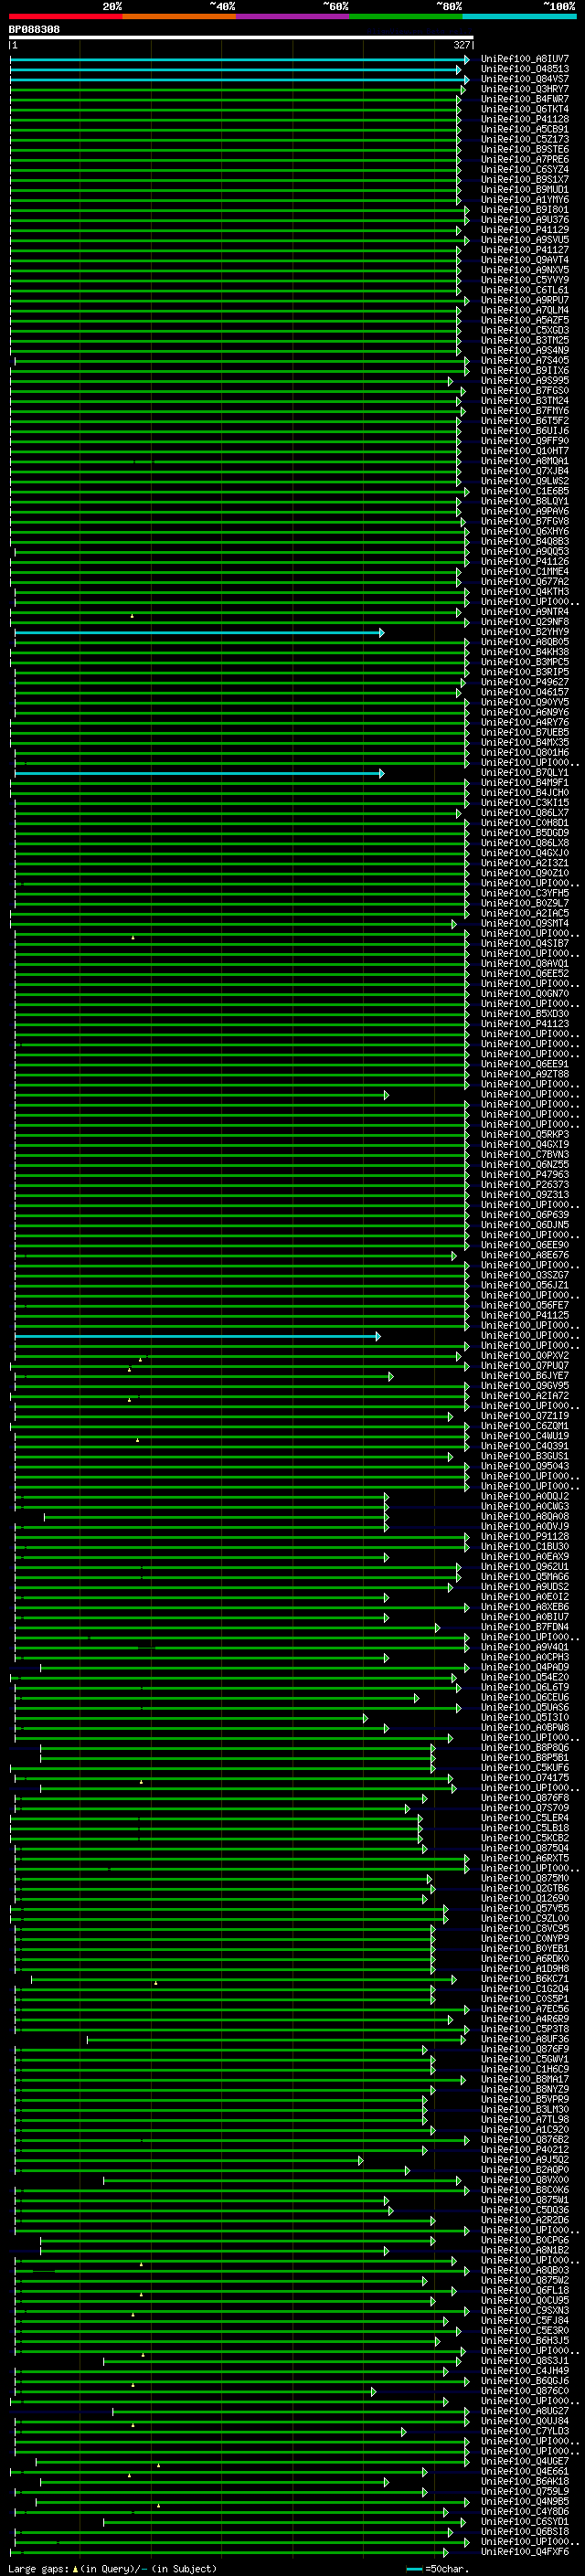View hit UniRef100_Q56FE7
This screenshot has width=585, height=2576.
[x=525, y=1305]
